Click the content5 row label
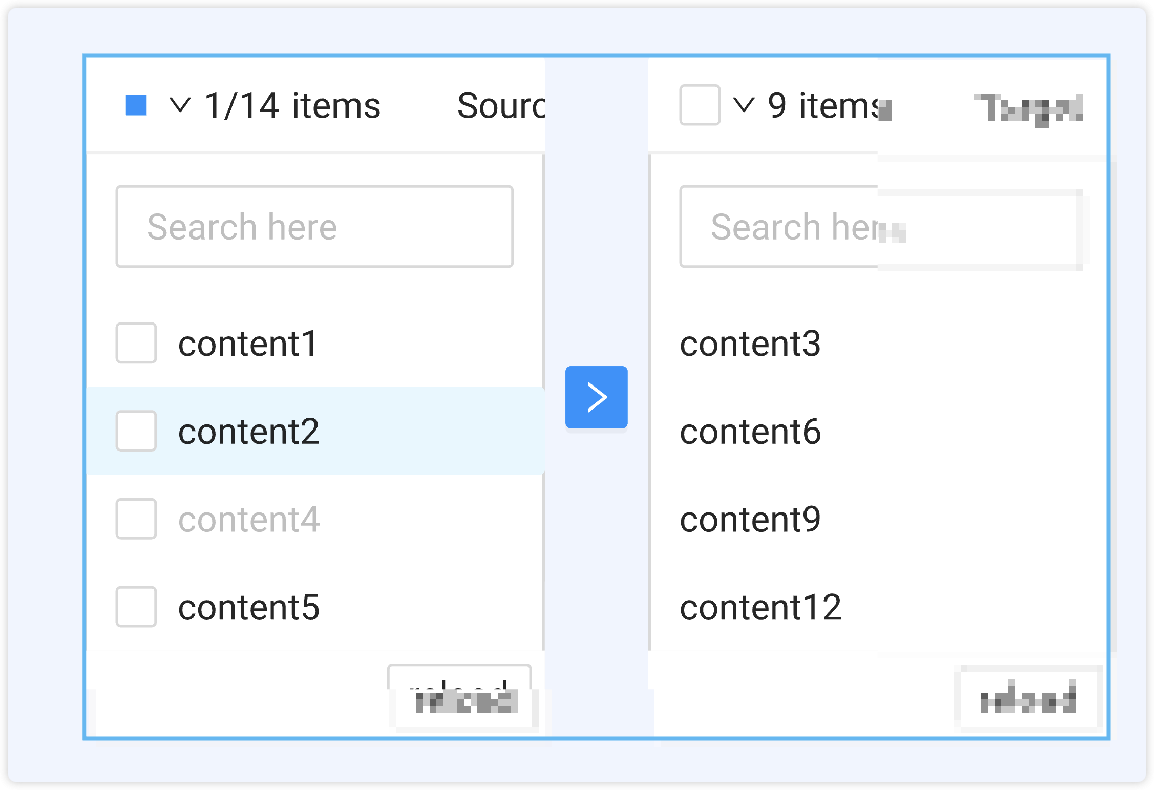Image resolution: width=1154 pixels, height=790 pixels. click(249, 608)
